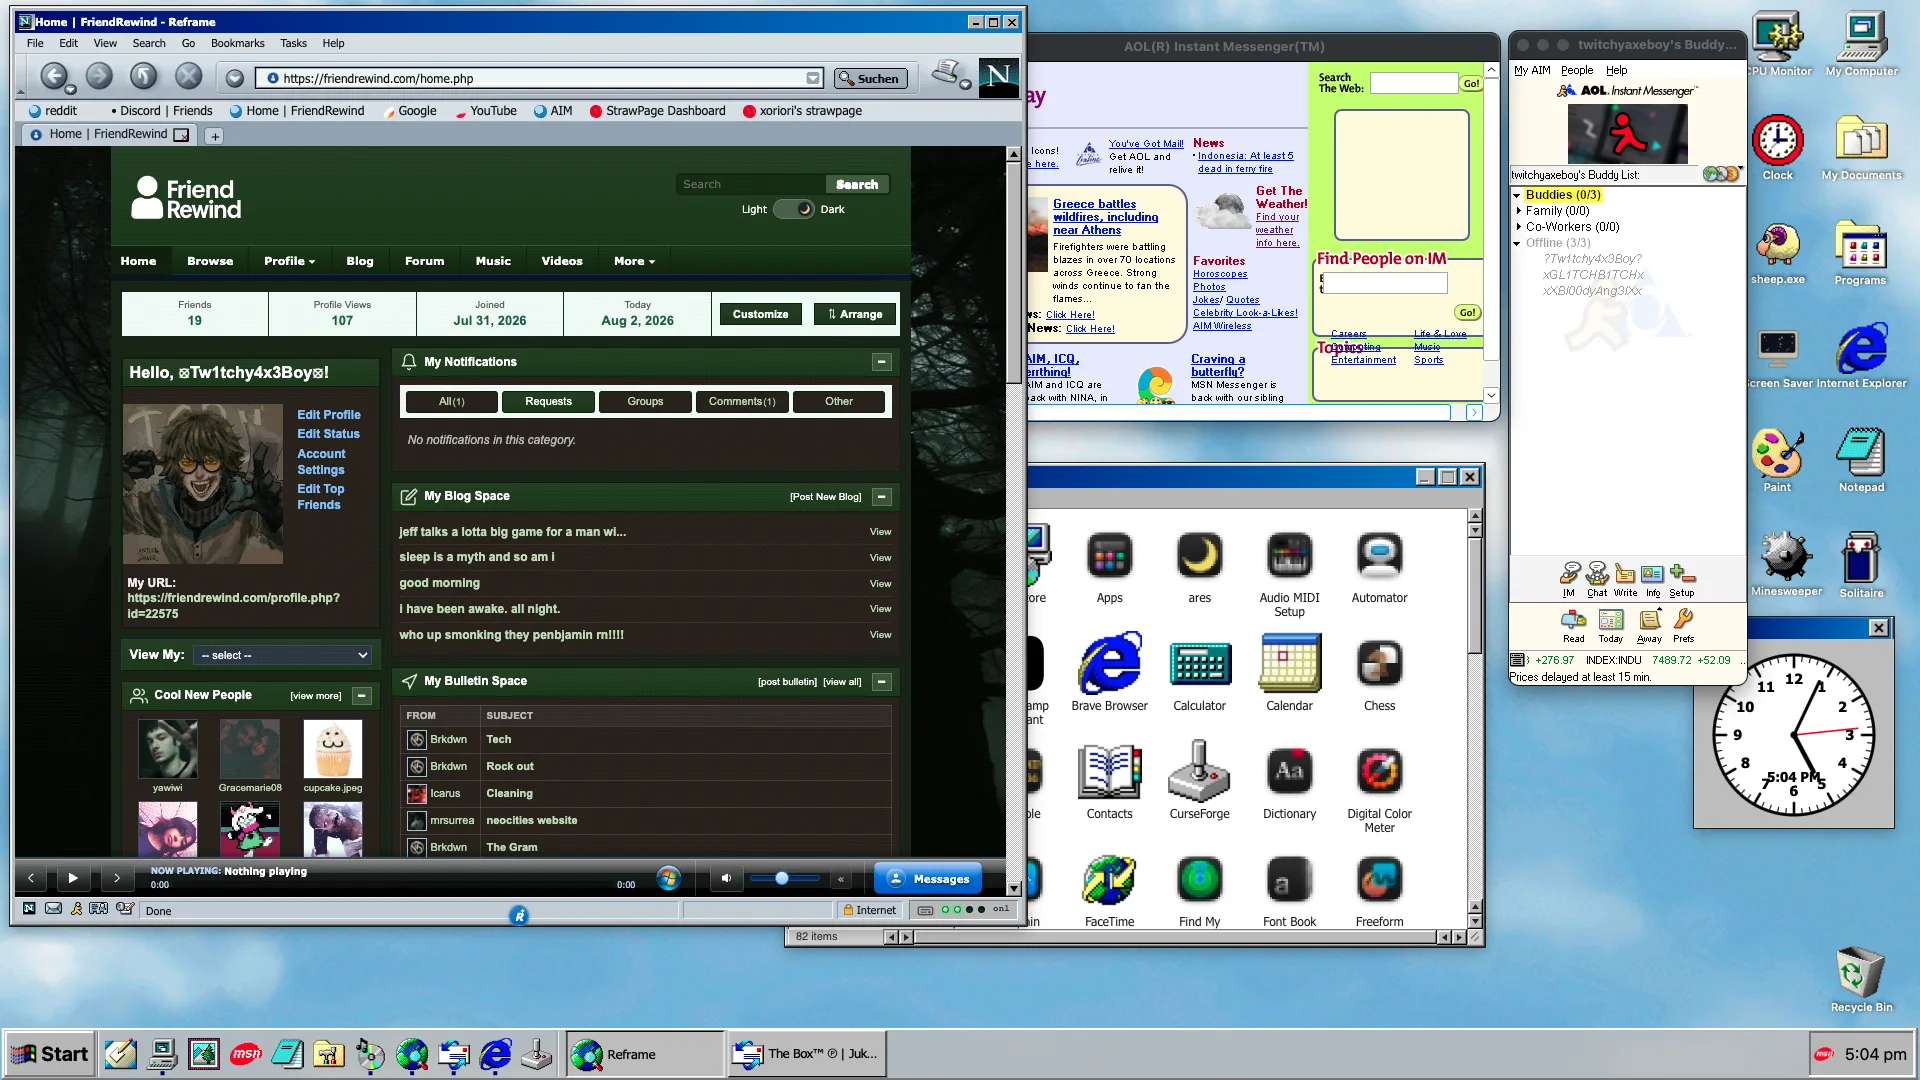Open Minesweeper on the desktop
This screenshot has height=1080, width=1920.
[1786, 564]
